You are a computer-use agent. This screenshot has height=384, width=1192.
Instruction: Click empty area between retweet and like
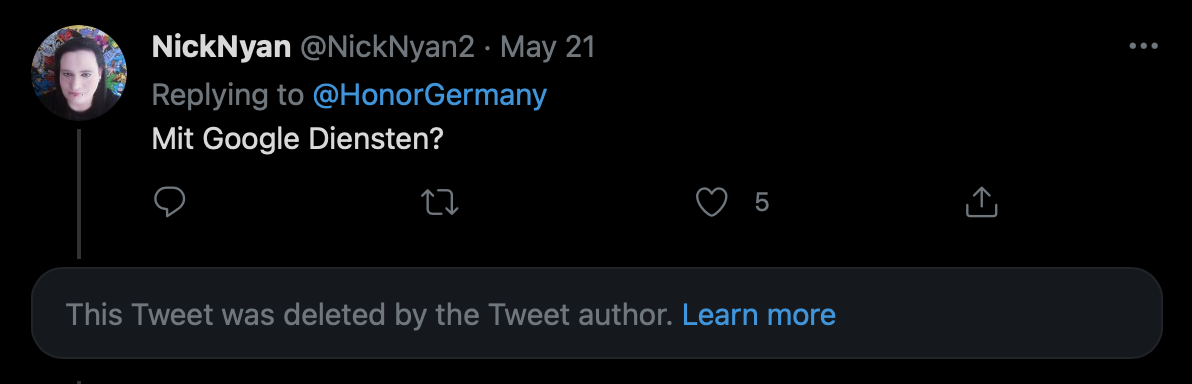click(578, 202)
